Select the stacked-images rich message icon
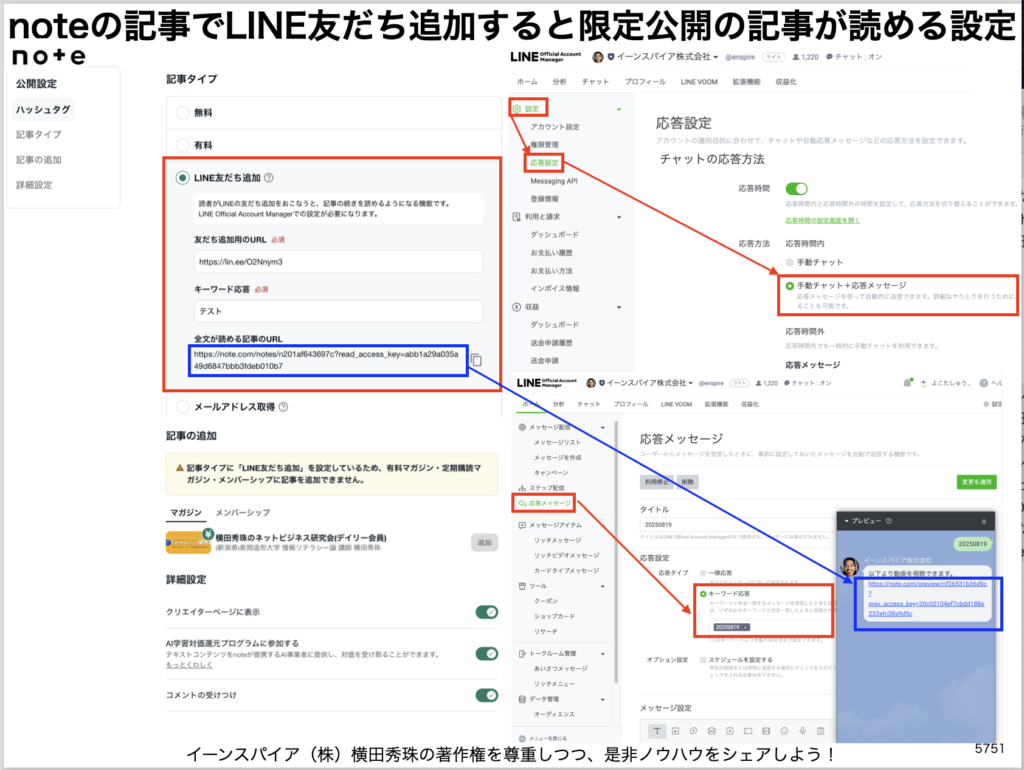1024x770 pixels. pyautogui.click(x=712, y=731)
